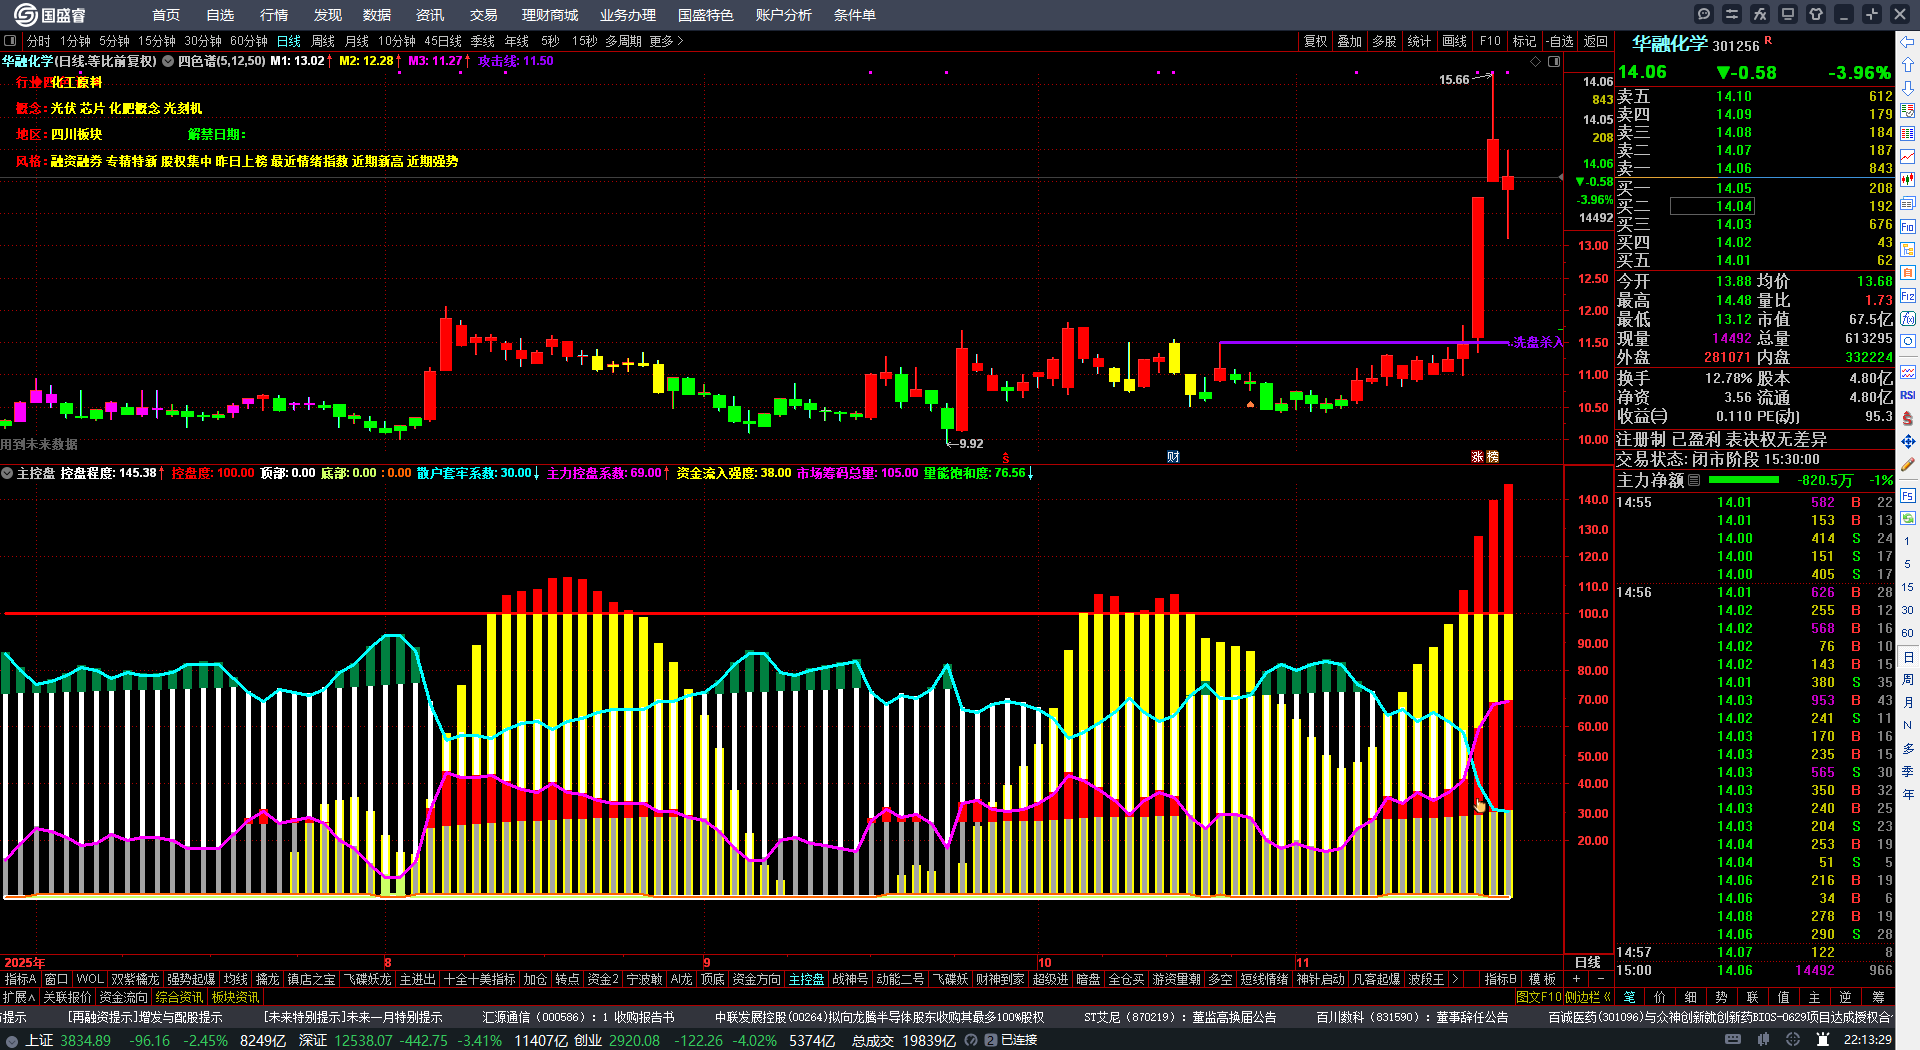Viewport: 1920px width, 1050px height.
Task: Open the message chat icon in title bar
Action: pyautogui.click(x=1704, y=14)
